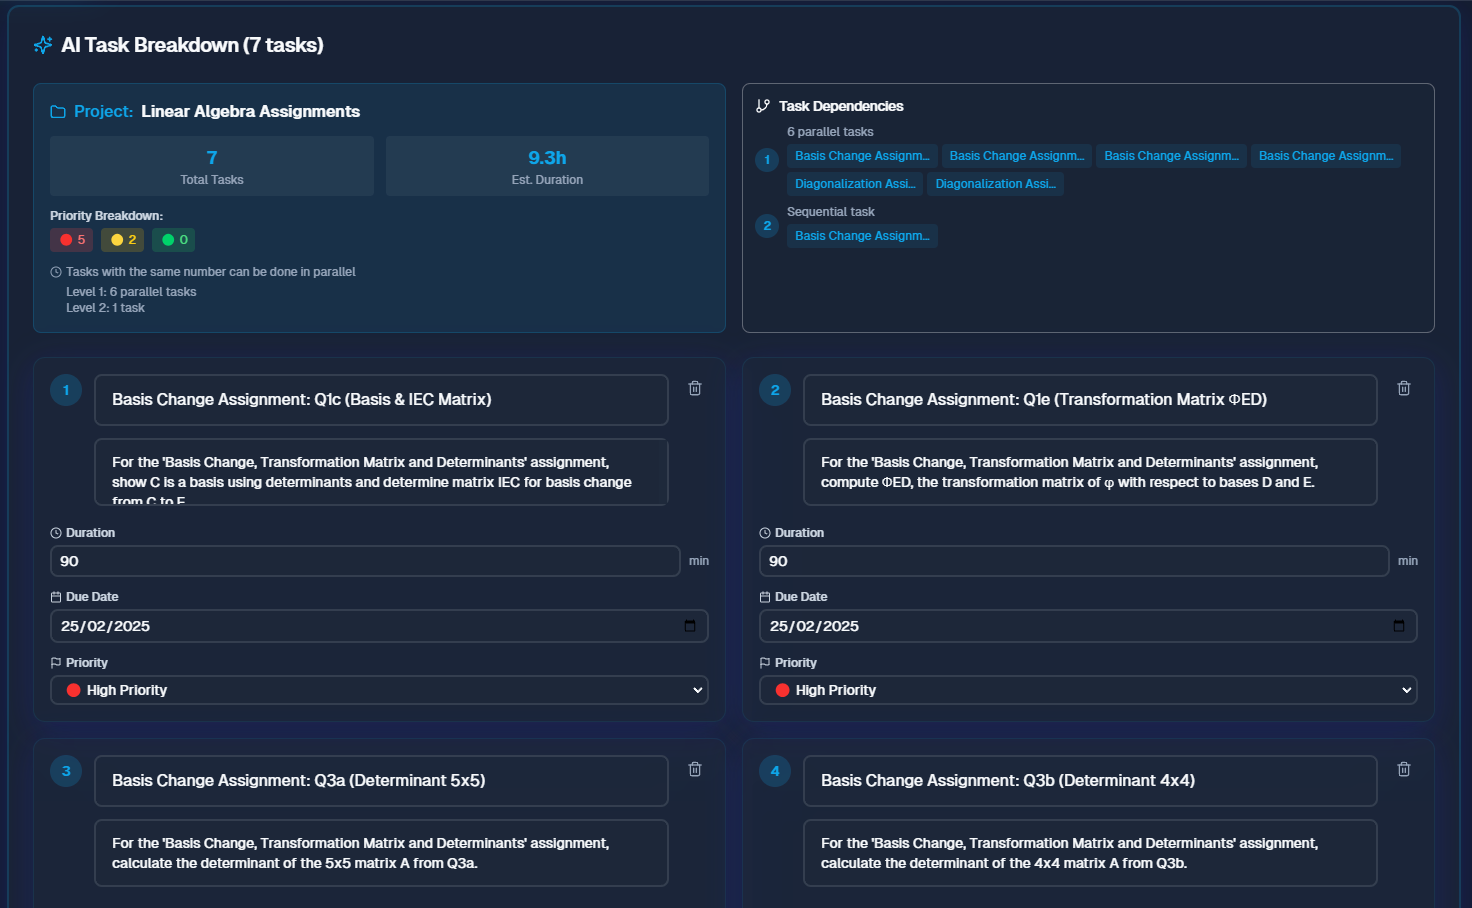Click the yellow medium-priority count badge showing 2
Screen dimensions: 1472x908
(123, 240)
